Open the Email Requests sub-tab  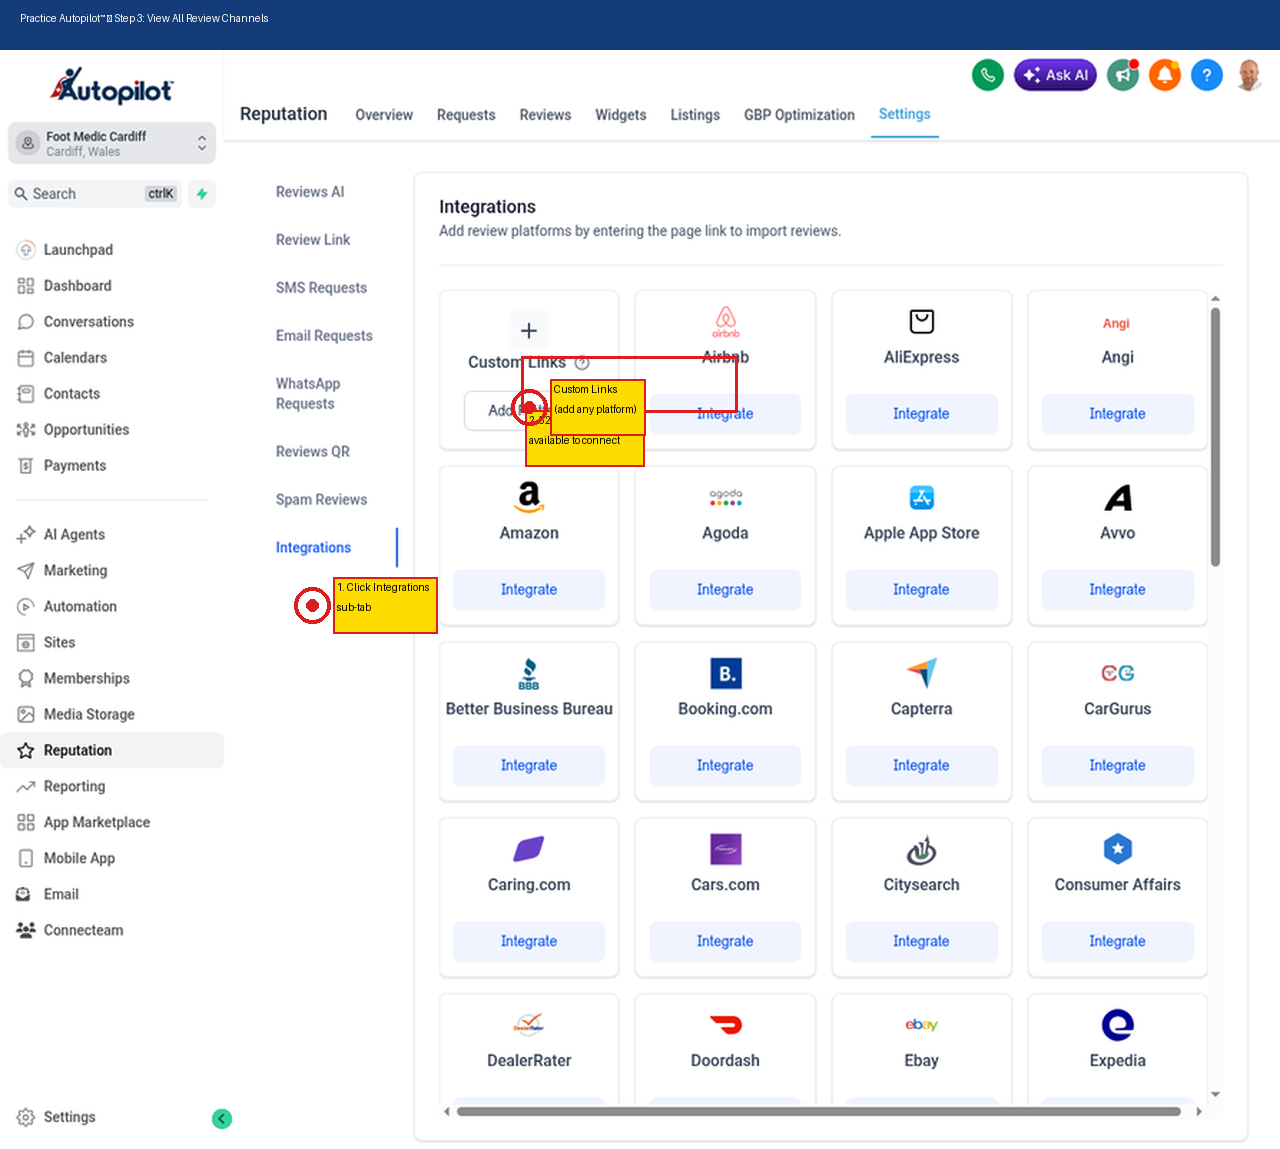(x=324, y=336)
